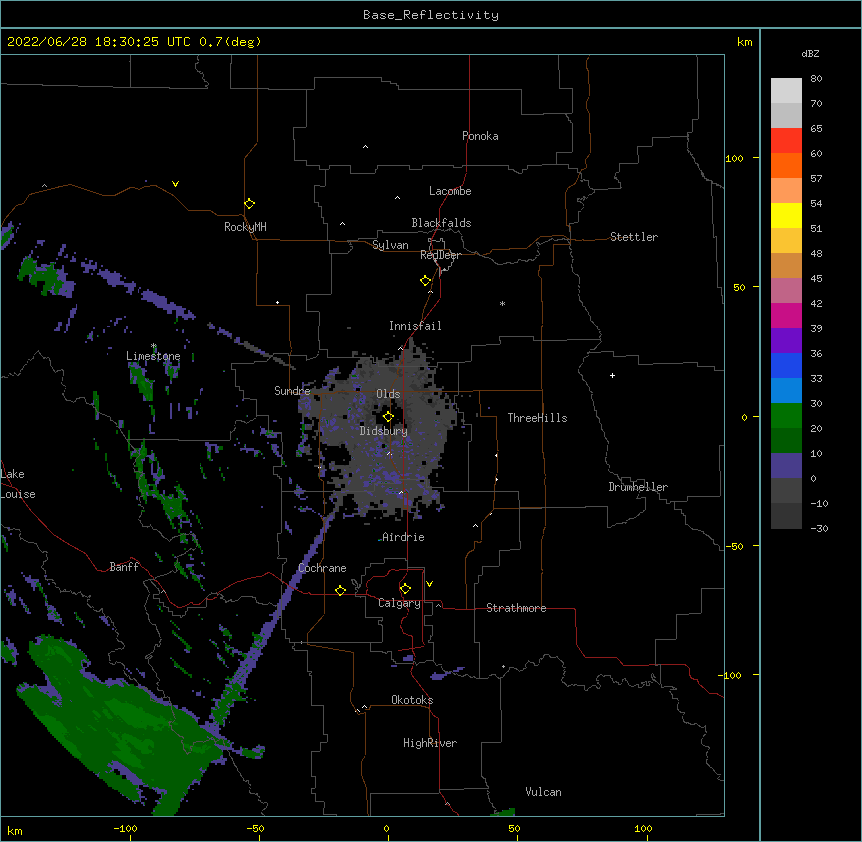
Task: Select orange legend swatch between 60 and 57
Action: click(786, 165)
